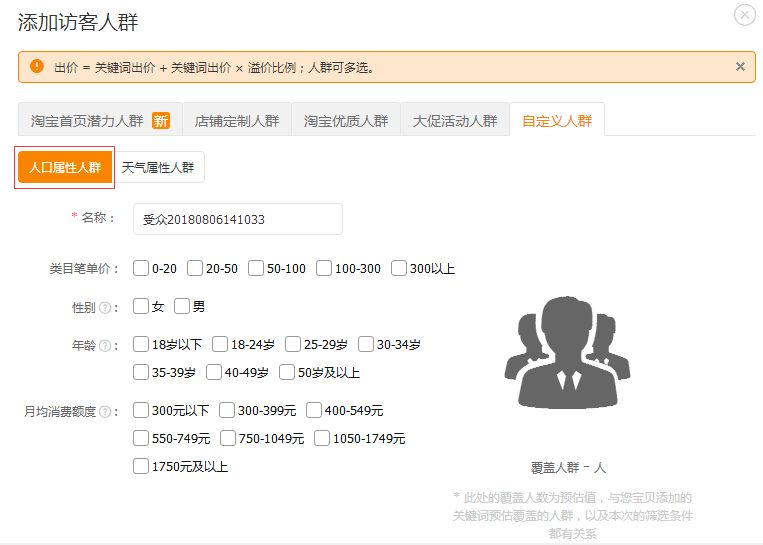Click the 覆盖人群 - 人 text
This screenshot has height=545, width=763.
tap(568, 468)
